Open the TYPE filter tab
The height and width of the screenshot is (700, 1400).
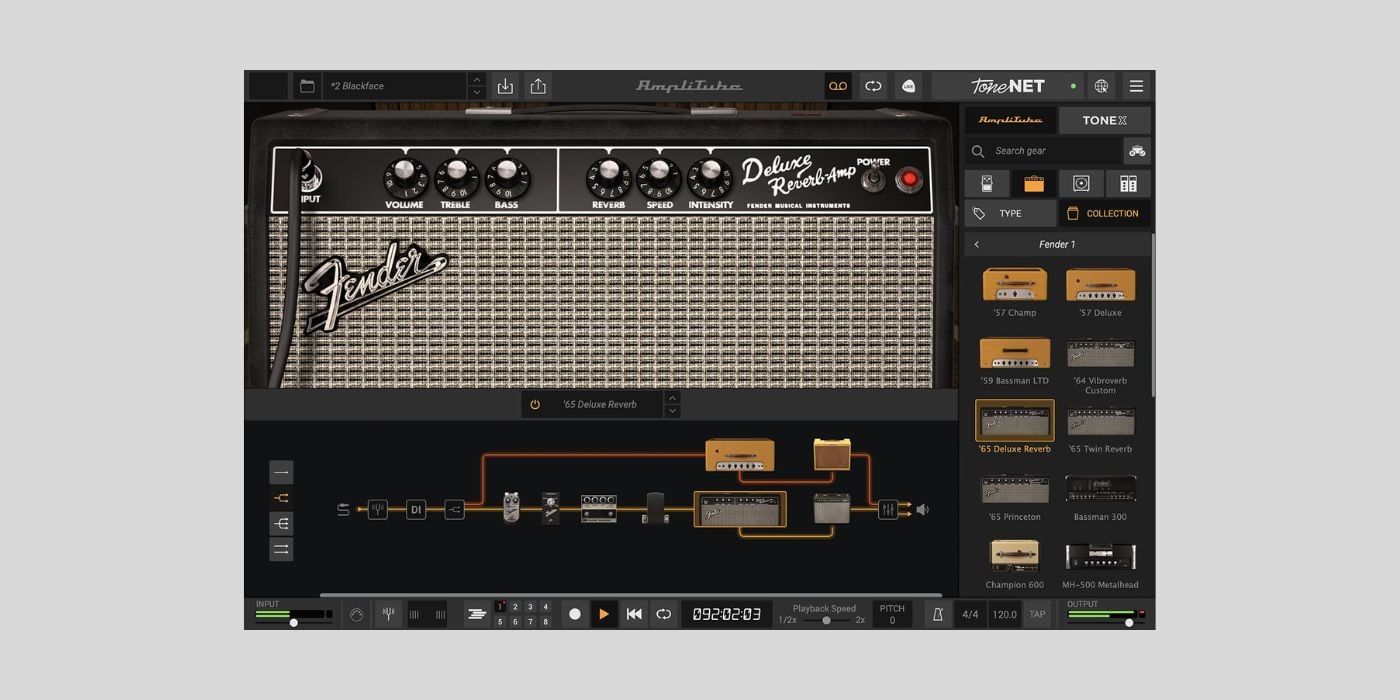(1009, 213)
